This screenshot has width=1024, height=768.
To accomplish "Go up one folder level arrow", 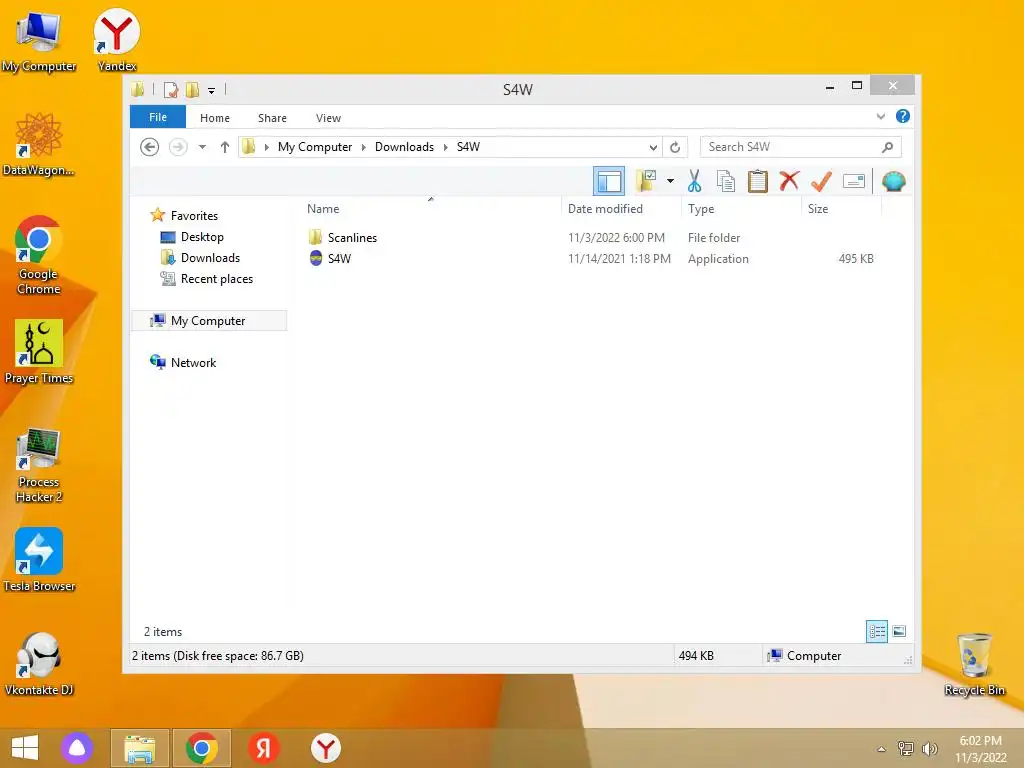I will (x=225, y=147).
